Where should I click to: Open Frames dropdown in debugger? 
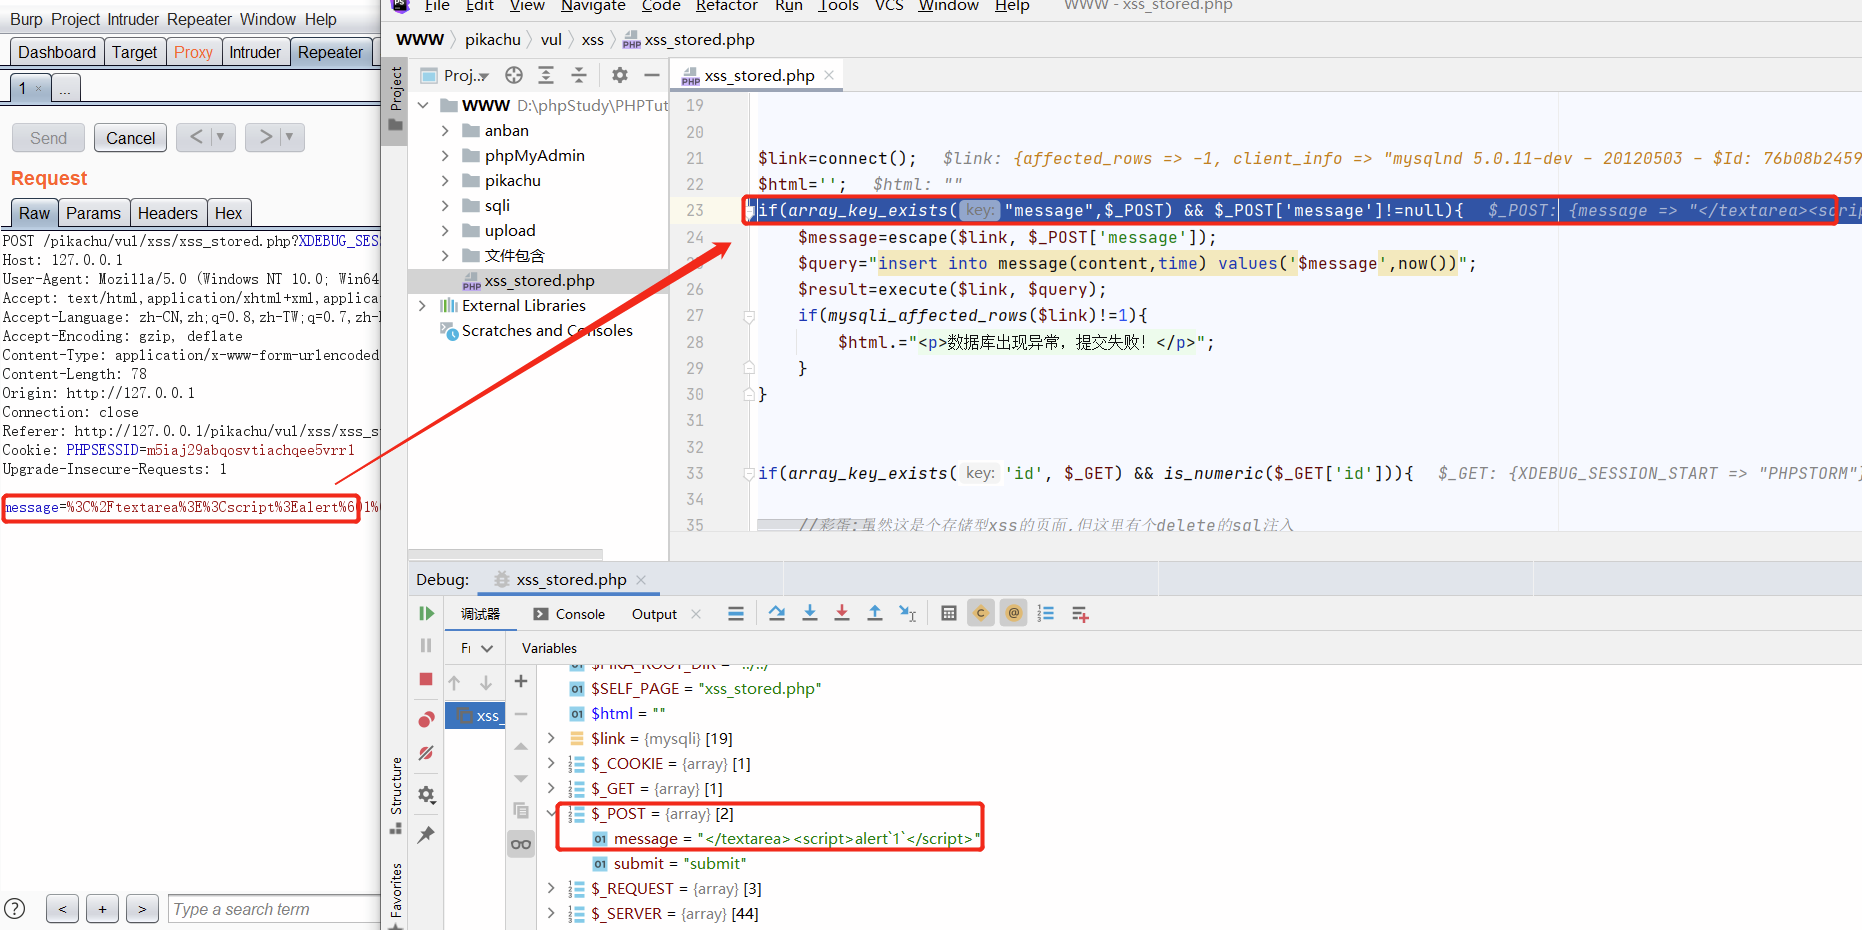tap(477, 648)
